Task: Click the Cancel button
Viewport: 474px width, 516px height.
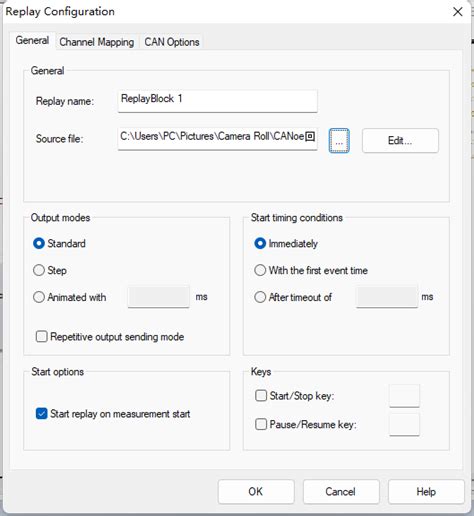Action: [x=341, y=492]
